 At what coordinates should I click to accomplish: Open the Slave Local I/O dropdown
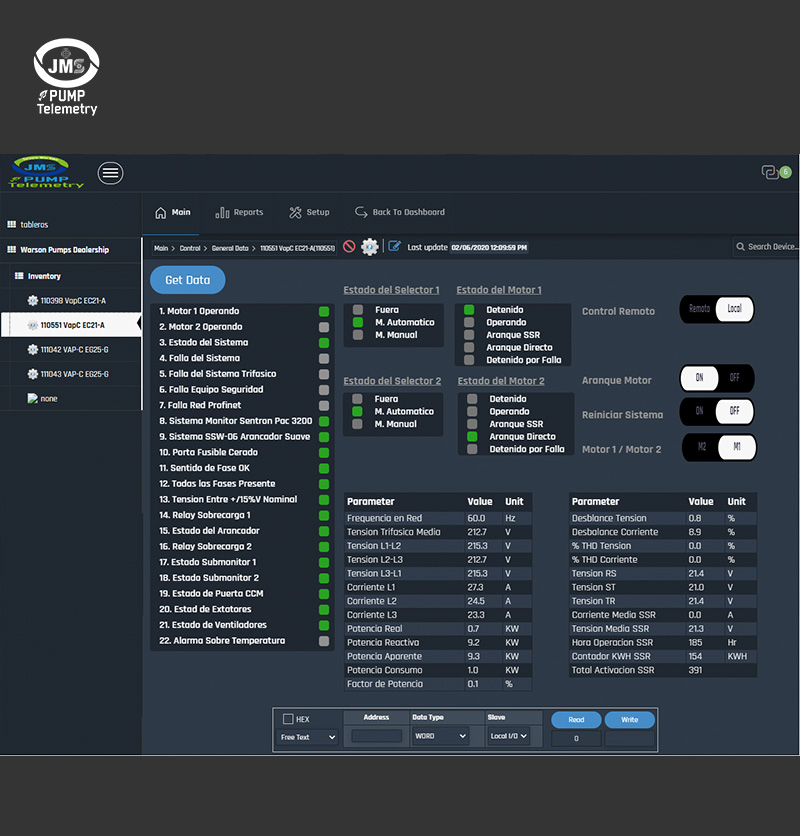pos(509,736)
